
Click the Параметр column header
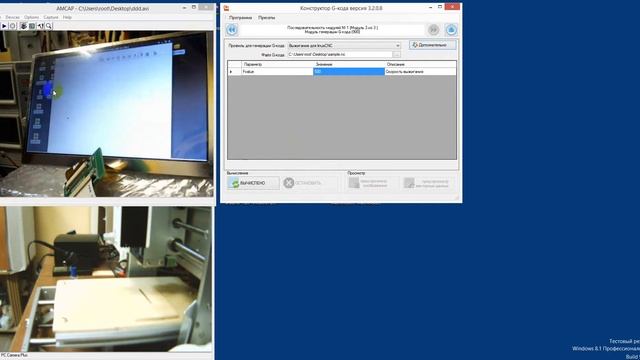(277, 64)
